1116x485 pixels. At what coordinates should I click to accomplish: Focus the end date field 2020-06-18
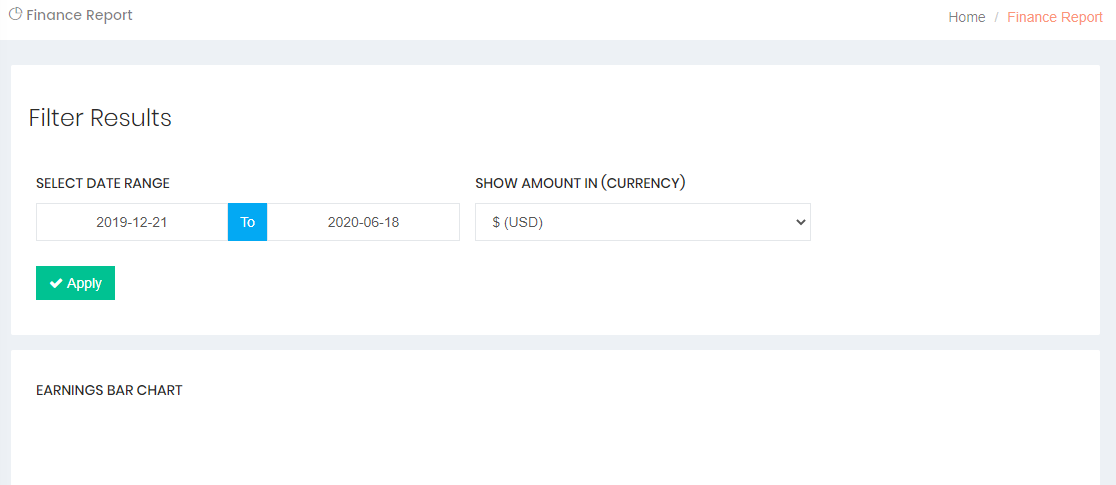(x=363, y=222)
